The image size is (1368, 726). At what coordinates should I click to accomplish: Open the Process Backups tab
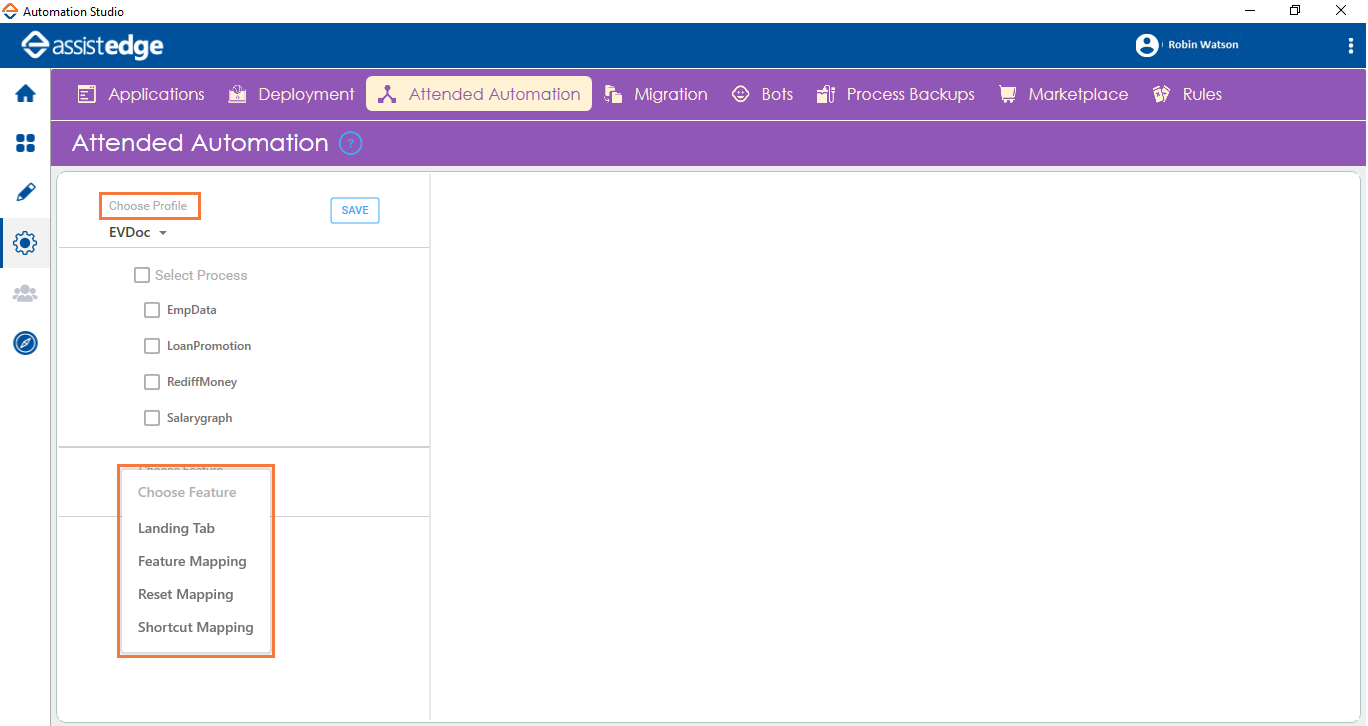tap(895, 94)
